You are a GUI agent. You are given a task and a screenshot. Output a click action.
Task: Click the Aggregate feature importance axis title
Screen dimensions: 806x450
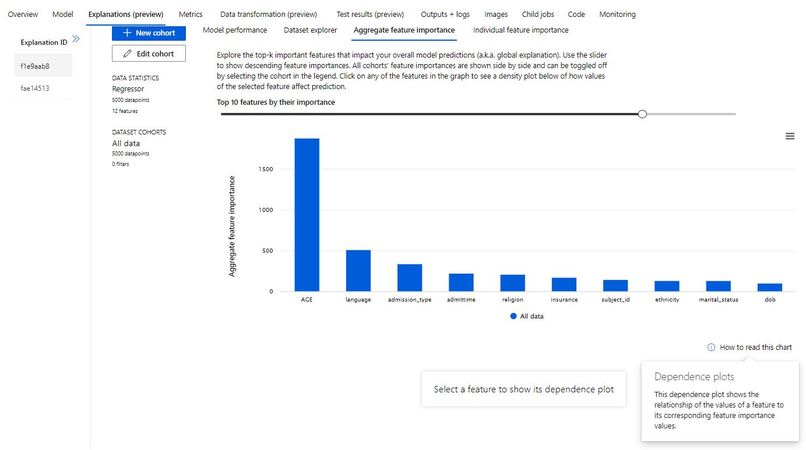pos(232,226)
